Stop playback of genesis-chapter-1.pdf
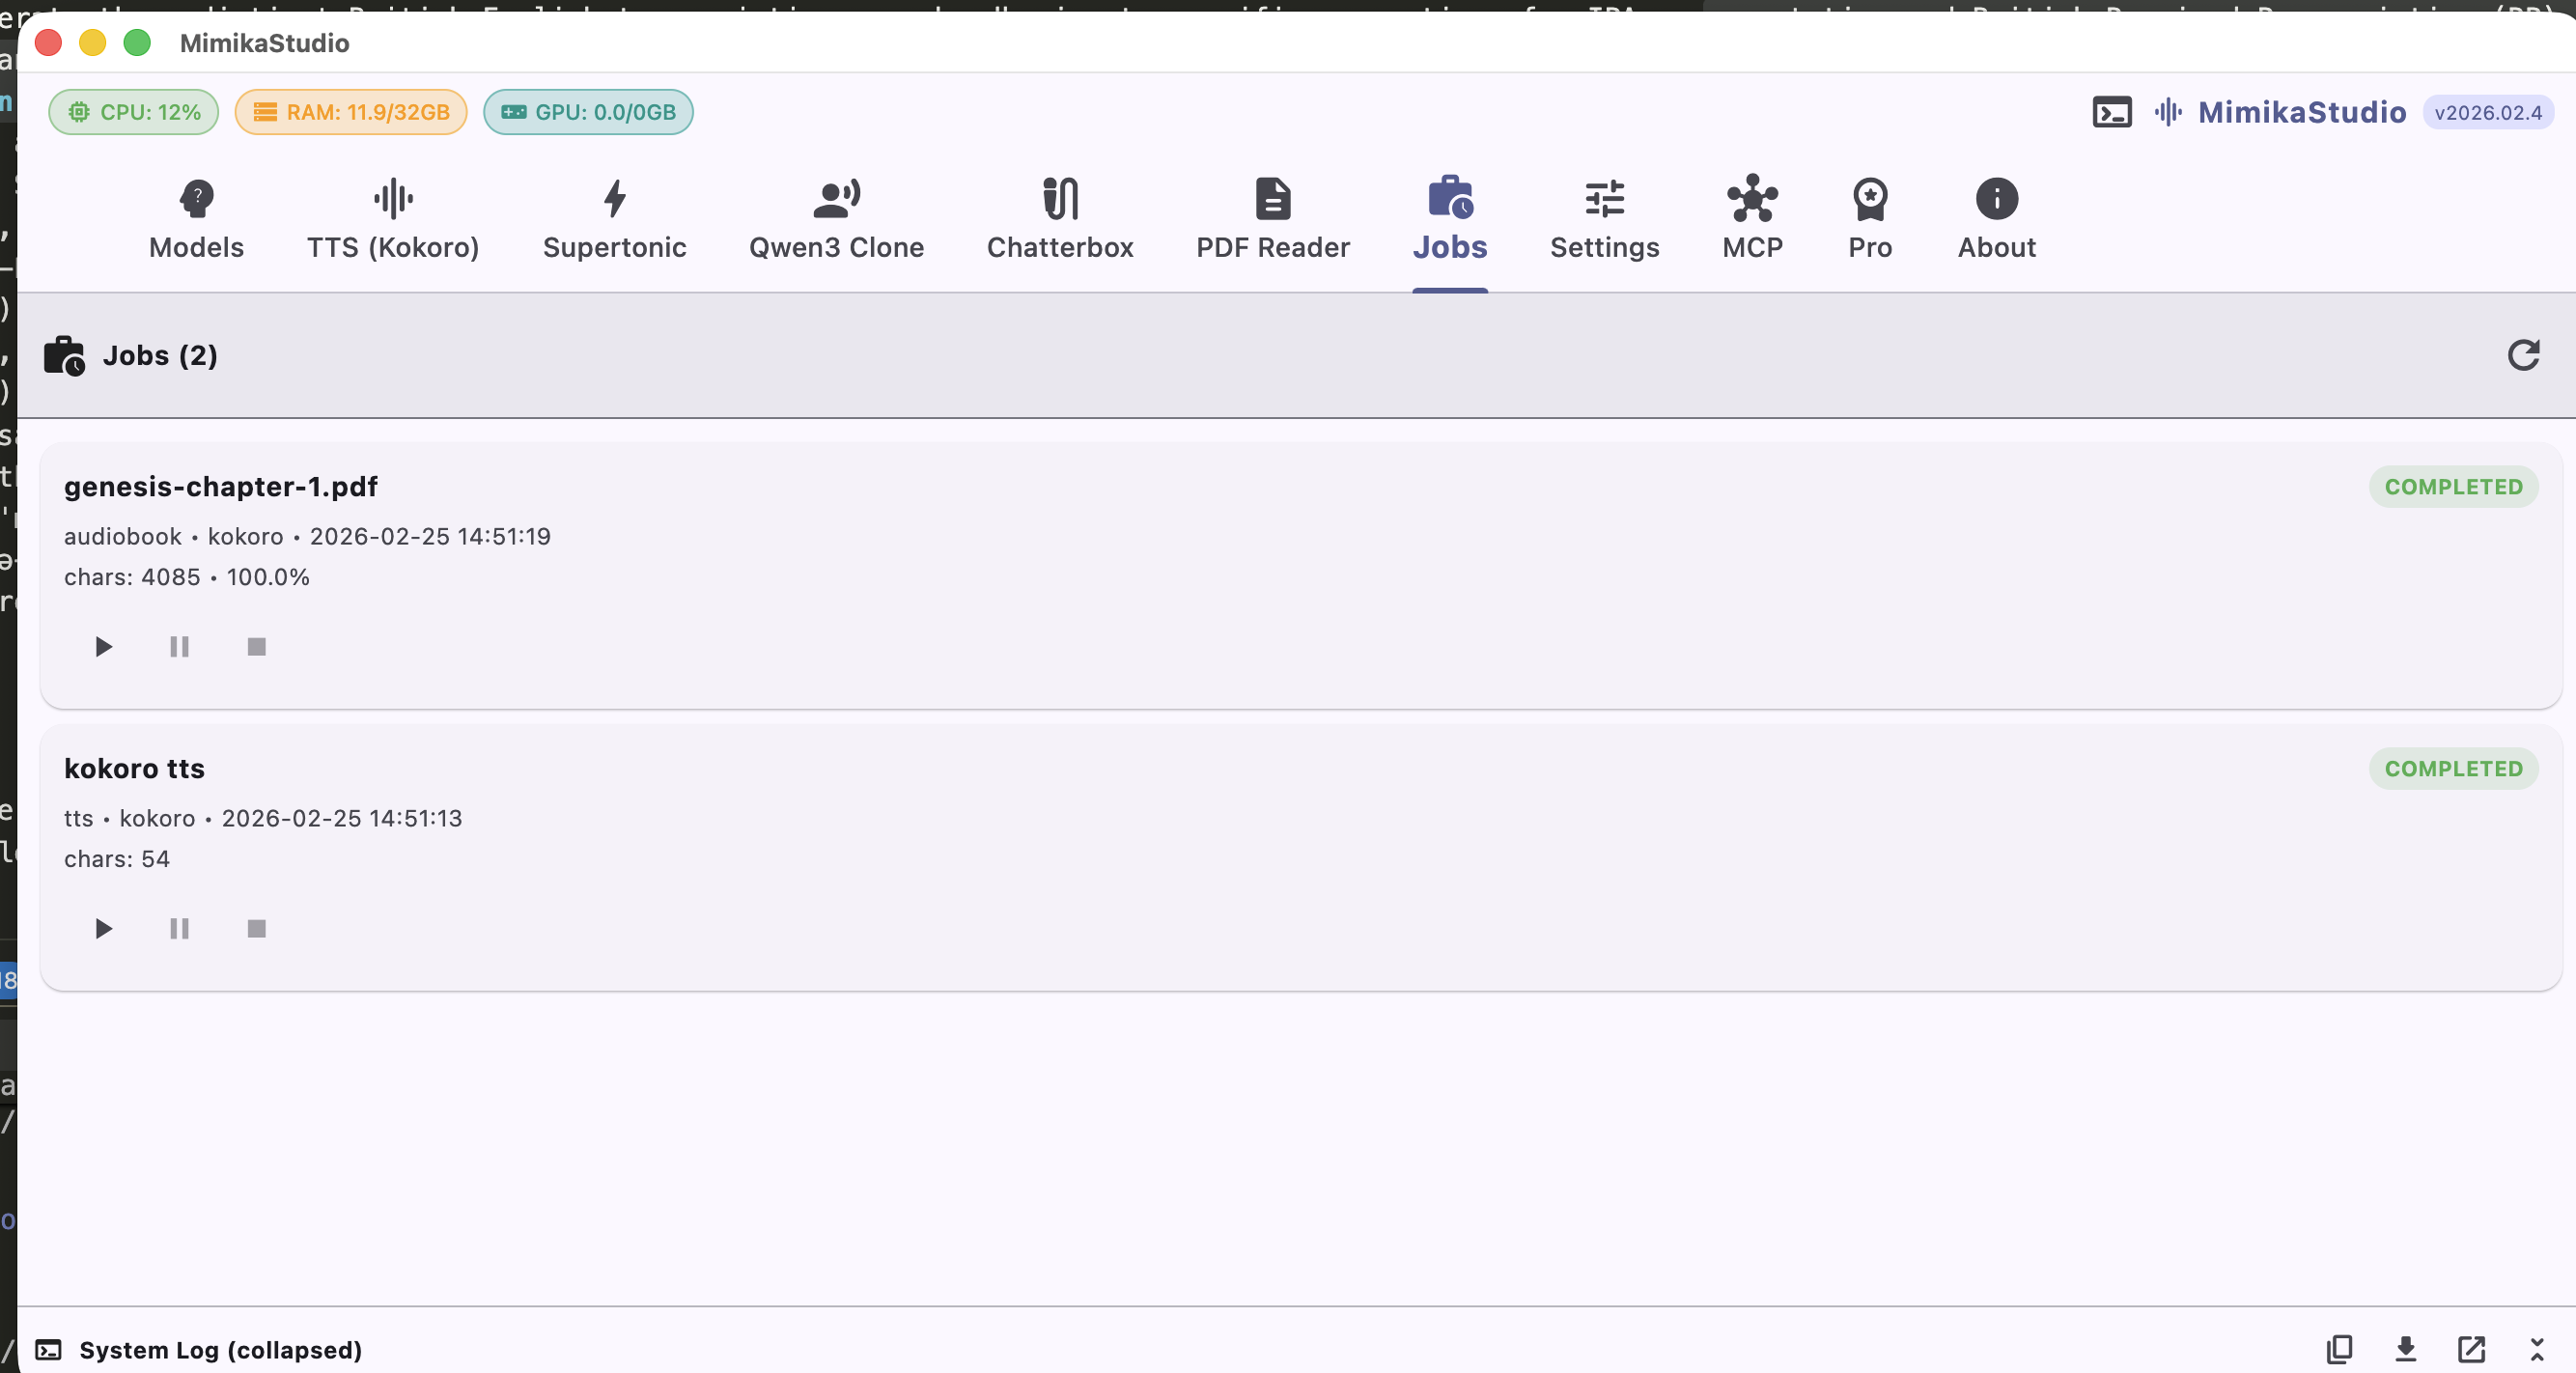 [256, 647]
